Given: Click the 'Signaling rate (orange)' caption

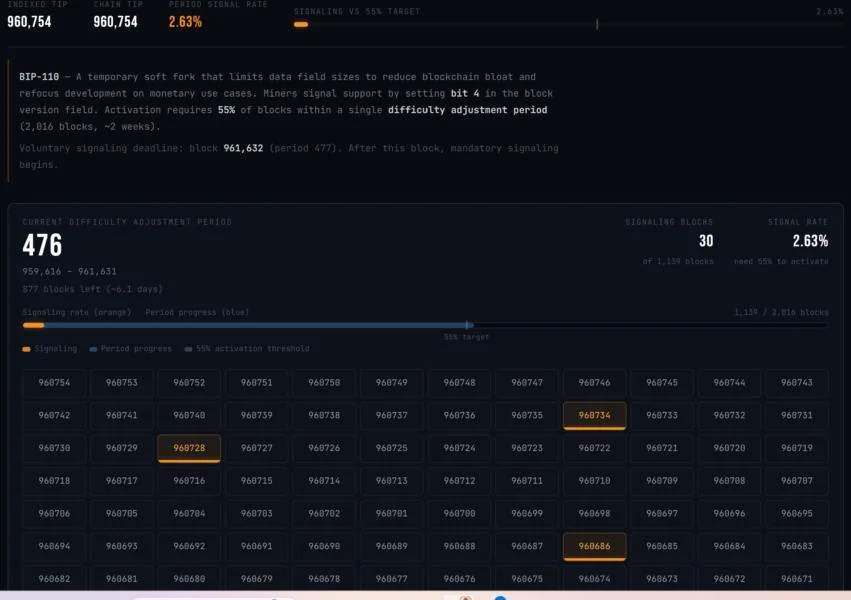Looking at the screenshot, I should click(77, 312).
